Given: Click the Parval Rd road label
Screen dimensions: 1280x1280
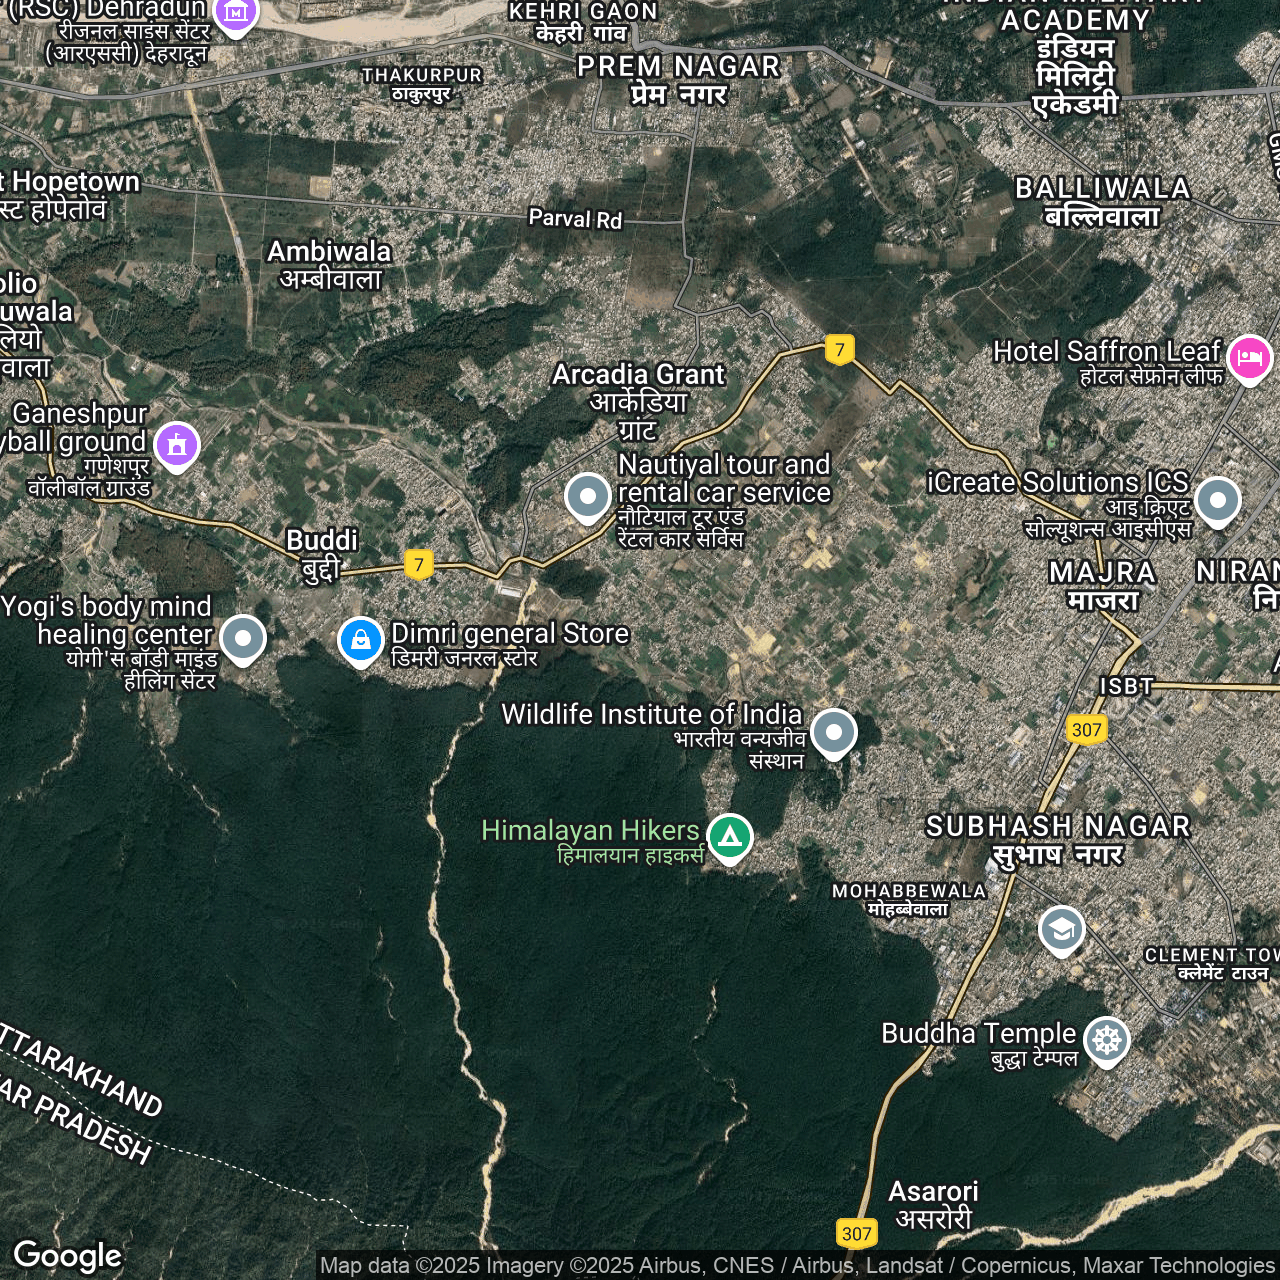Looking at the screenshot, I should tap(575, 218).
